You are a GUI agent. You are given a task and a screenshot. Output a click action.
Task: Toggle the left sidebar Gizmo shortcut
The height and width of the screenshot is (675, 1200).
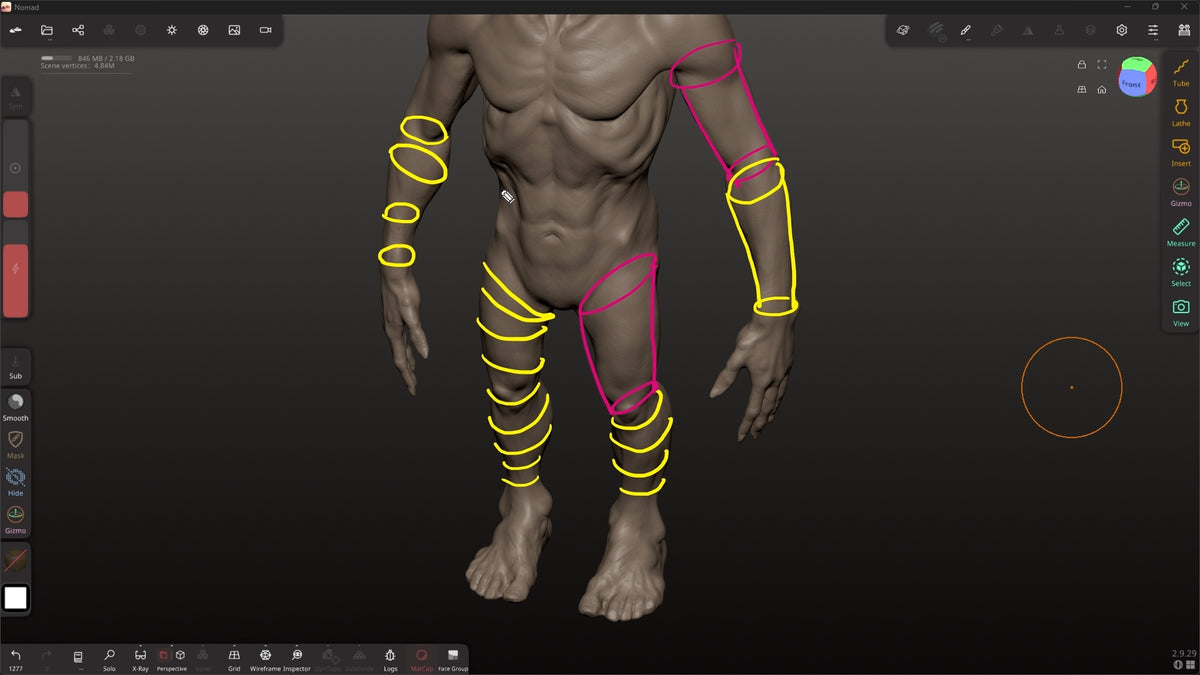pyautogui.click(x=15, y=519)
